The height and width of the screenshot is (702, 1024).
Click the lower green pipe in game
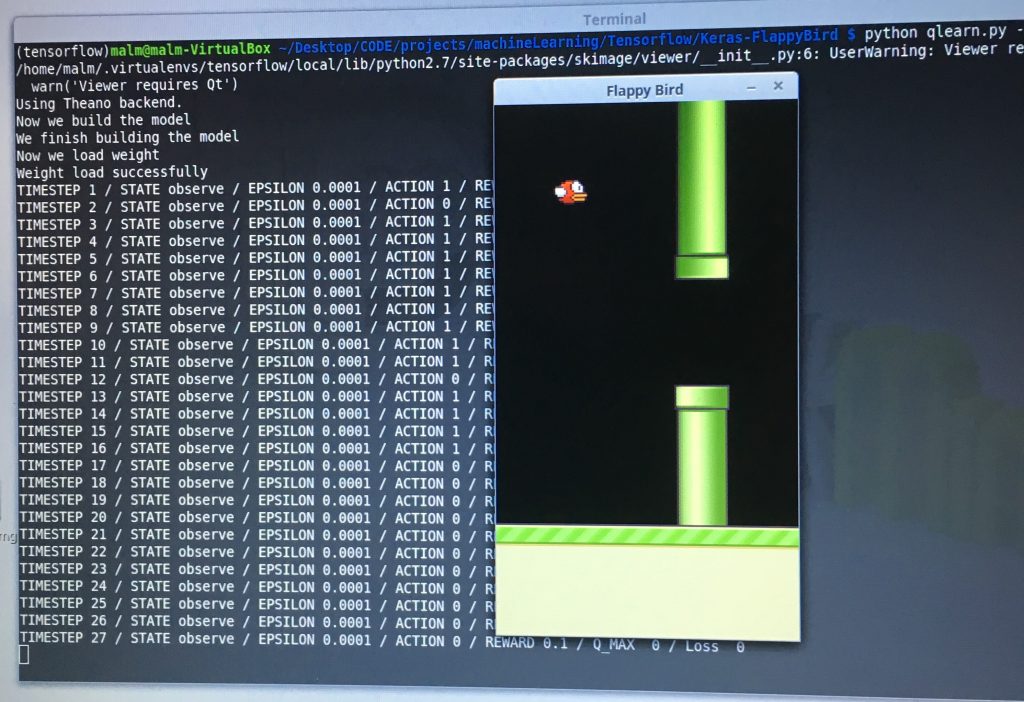coord(702,456)
